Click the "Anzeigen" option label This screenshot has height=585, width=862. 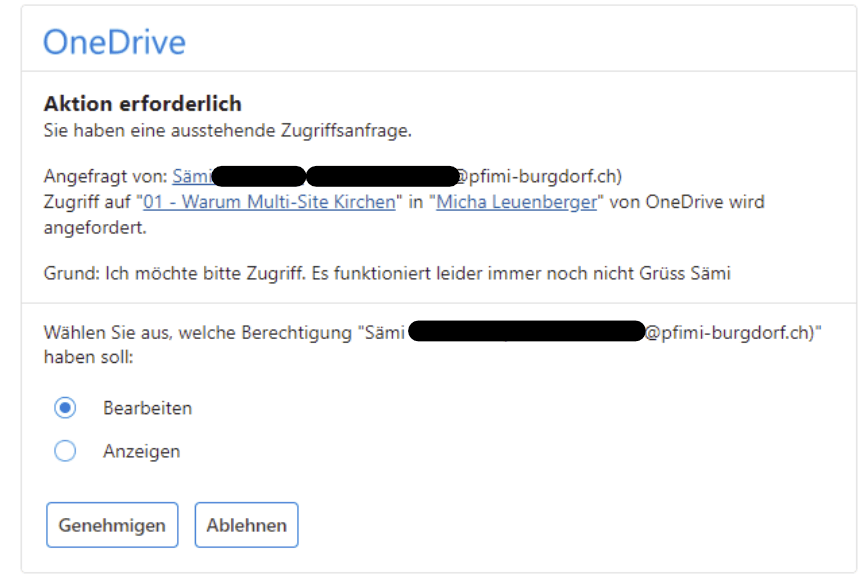pyautogui.click(x=141, y=451)
